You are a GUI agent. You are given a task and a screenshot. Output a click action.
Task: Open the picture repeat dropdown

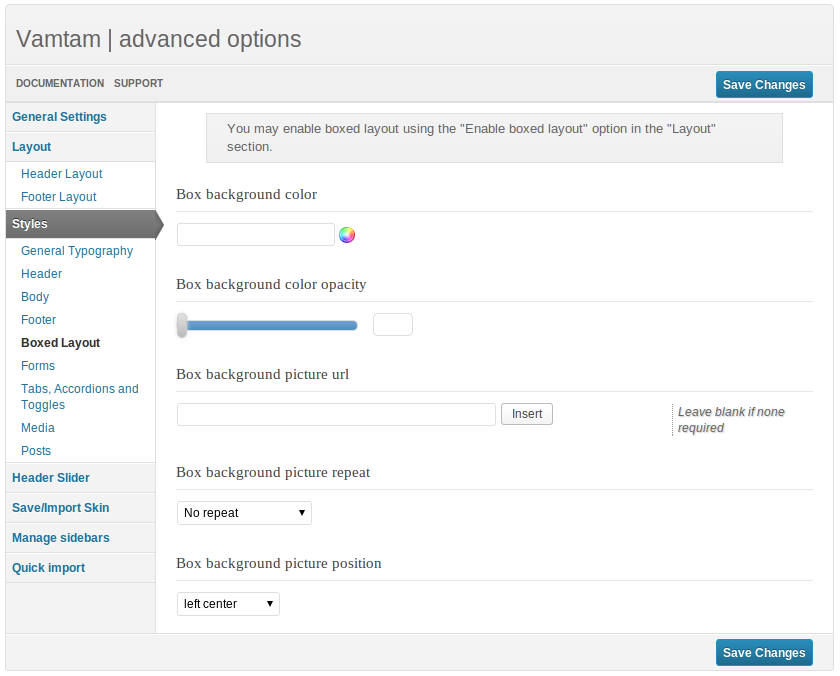(244, 513)
